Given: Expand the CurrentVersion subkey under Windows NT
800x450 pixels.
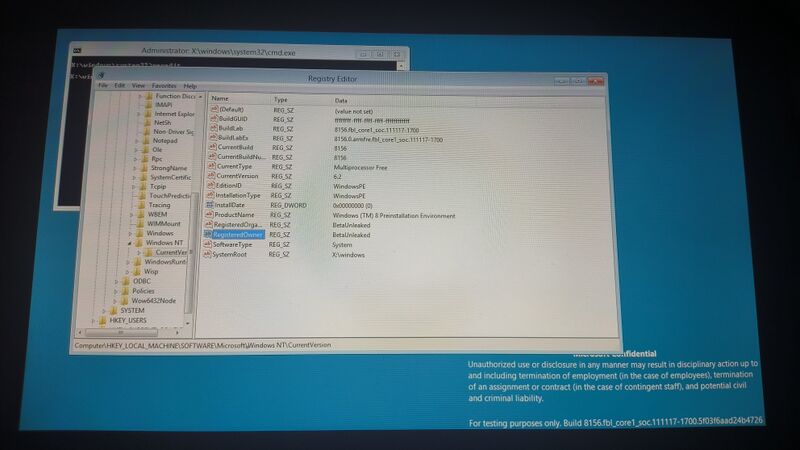Looking at the screenshot, I should click(x=139, y=253).
